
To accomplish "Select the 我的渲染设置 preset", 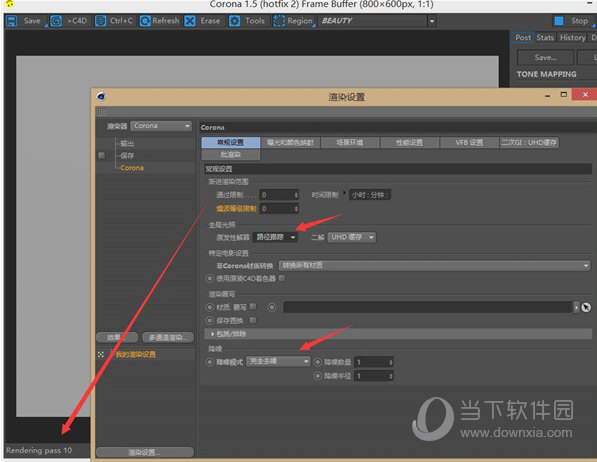I will click(x=136, y=355).
